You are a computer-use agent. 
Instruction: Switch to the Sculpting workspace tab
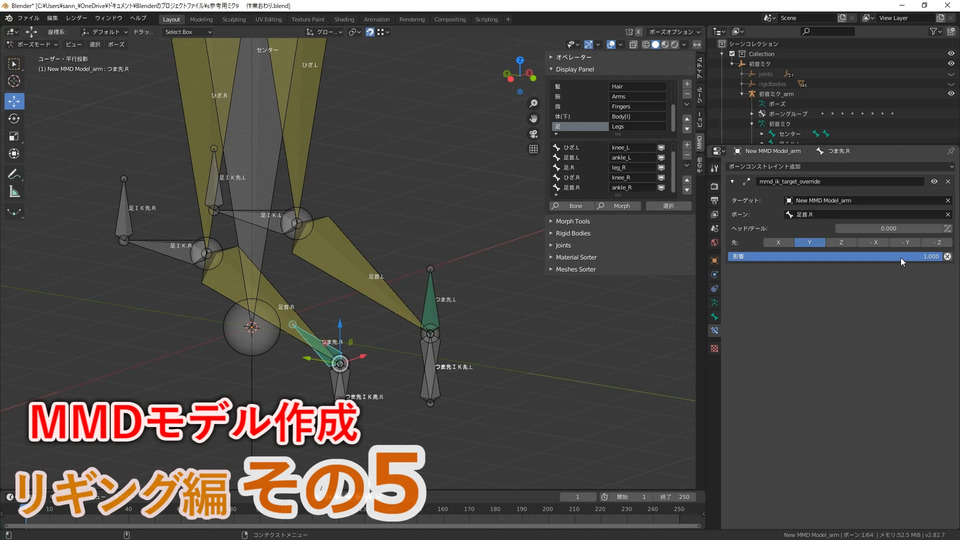(234, 20)
